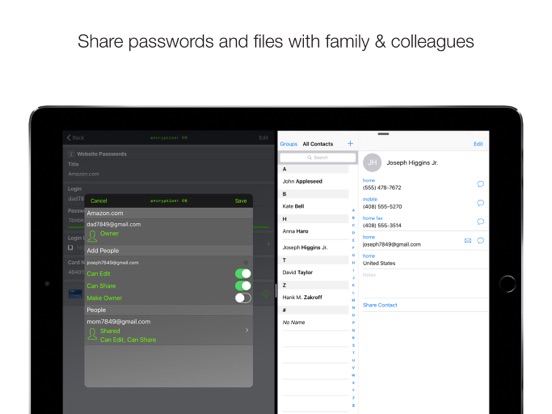
Task: Click message bubble icon beside (555) 478-7672
Action: (480, 184)
